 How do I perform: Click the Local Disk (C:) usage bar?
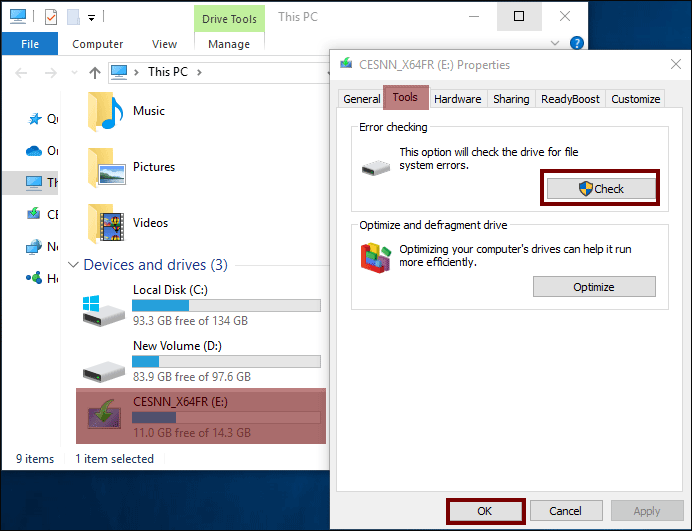[x=226, y=305]
